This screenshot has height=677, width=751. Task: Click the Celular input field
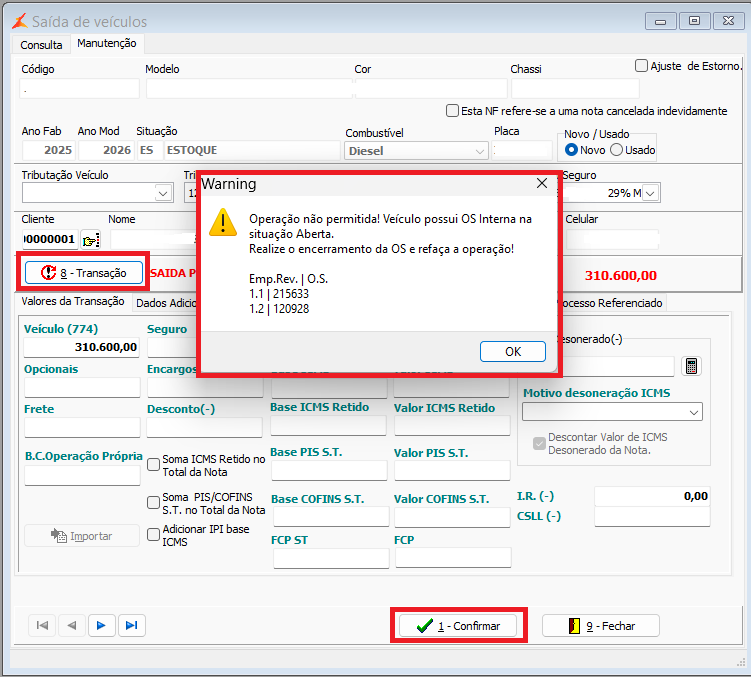click(613, 240)
